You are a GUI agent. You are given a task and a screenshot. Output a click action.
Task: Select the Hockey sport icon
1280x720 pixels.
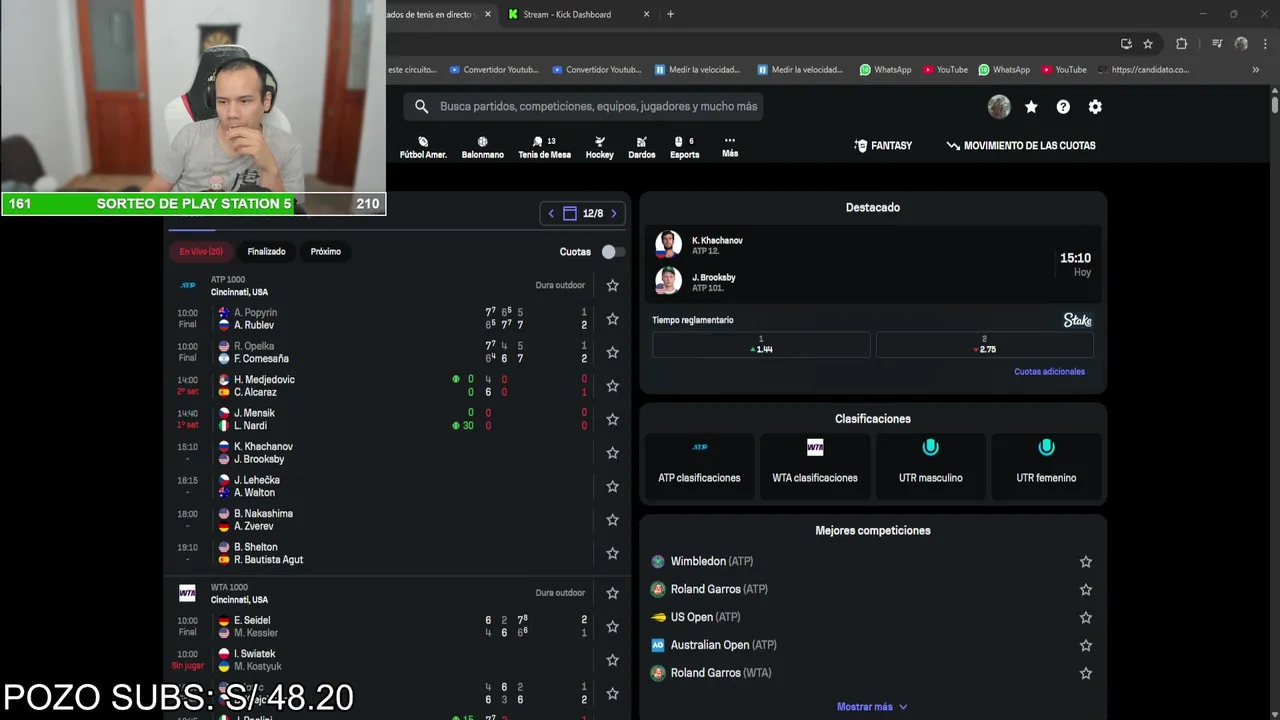599,147
